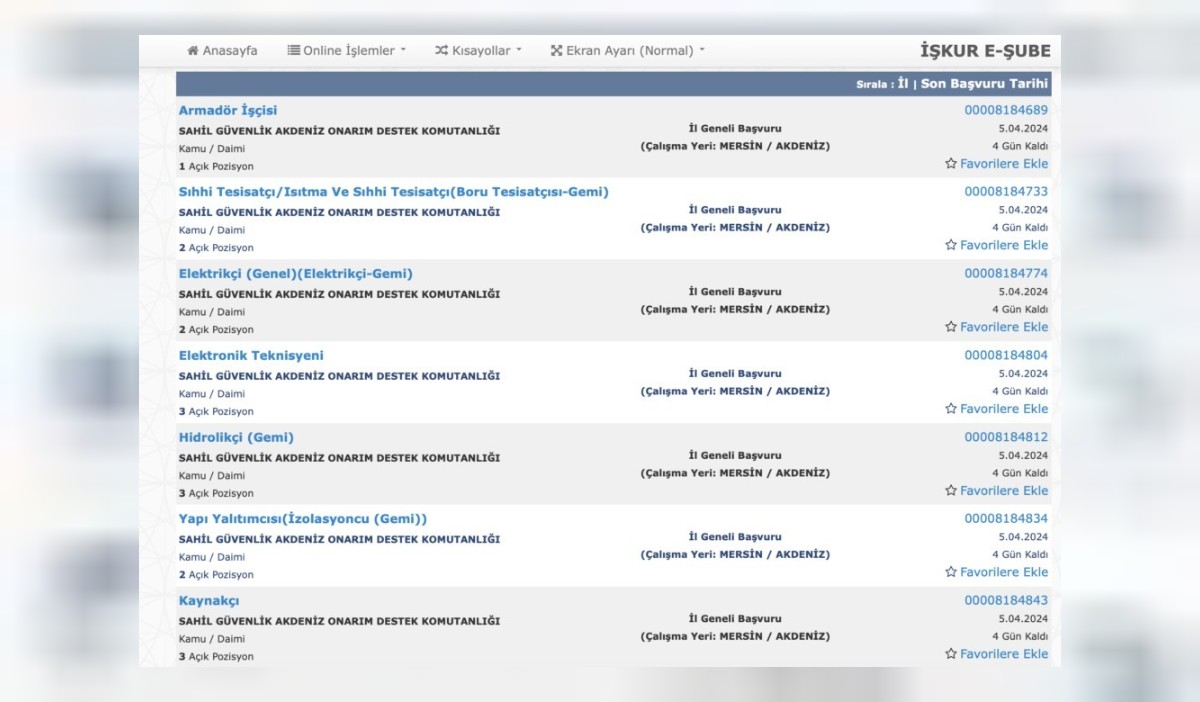The width and height of the screenshot is (1200, 702).
Task: Open job number 00008184733
Action: pyautogui.click(x=1006, y=192)
